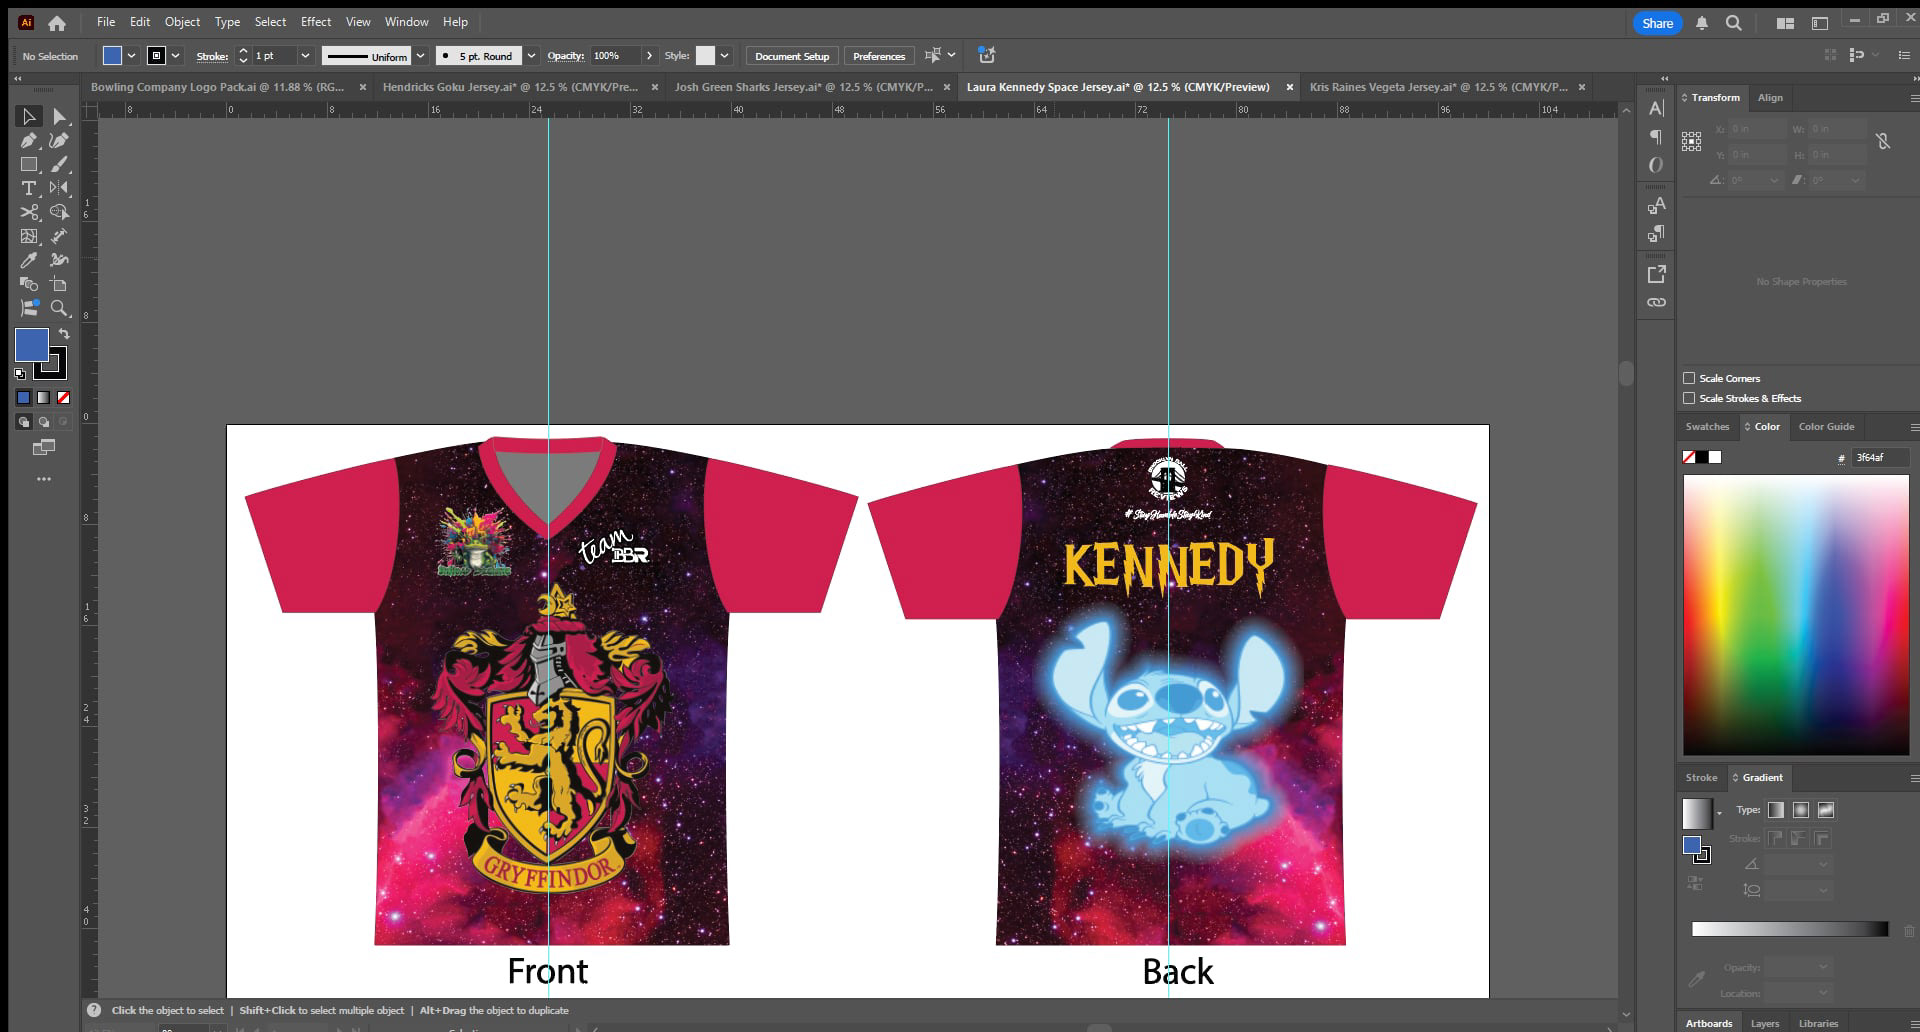1920x1032 pixels.
Task: Switch to Josh Green Sharks Jersey.ai tab
Action: (x=803, y=87)
